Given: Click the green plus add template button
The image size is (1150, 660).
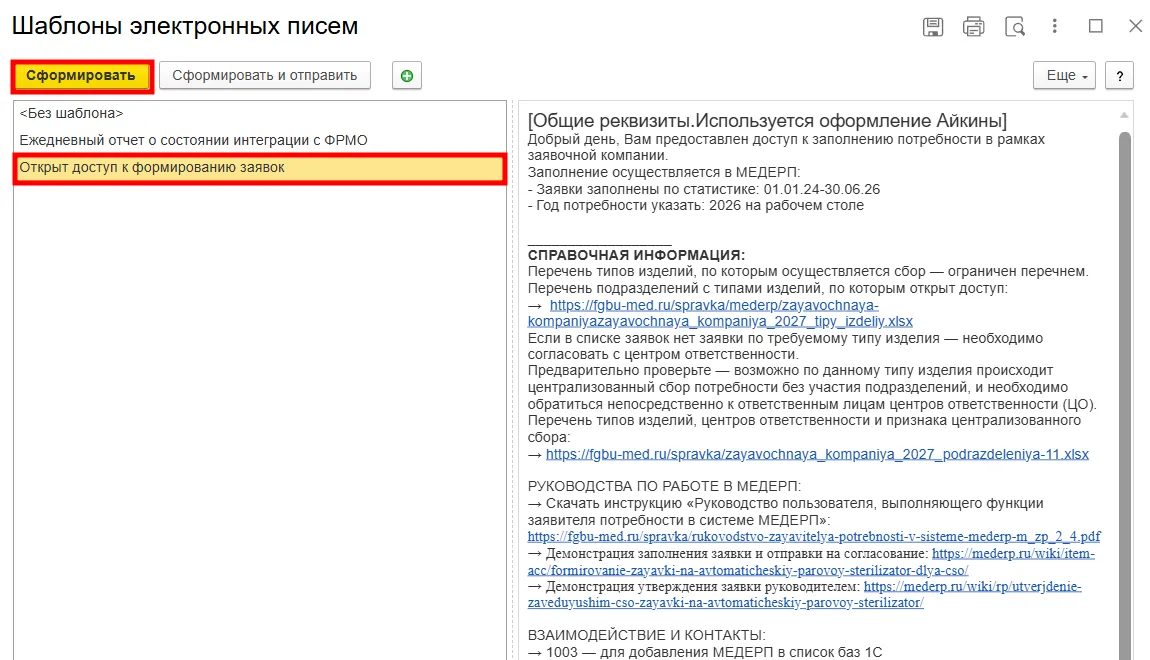Looking at the screenshot, I should [407, 76].
